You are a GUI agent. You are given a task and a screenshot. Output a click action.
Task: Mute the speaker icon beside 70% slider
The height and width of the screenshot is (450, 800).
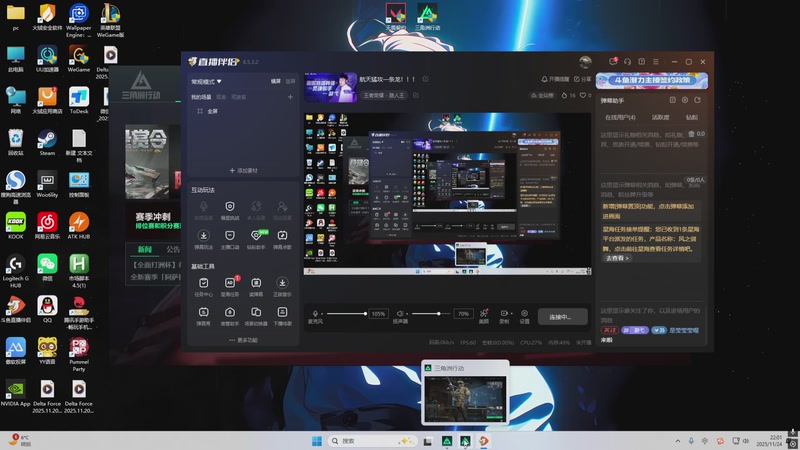[x=401, y=313]
